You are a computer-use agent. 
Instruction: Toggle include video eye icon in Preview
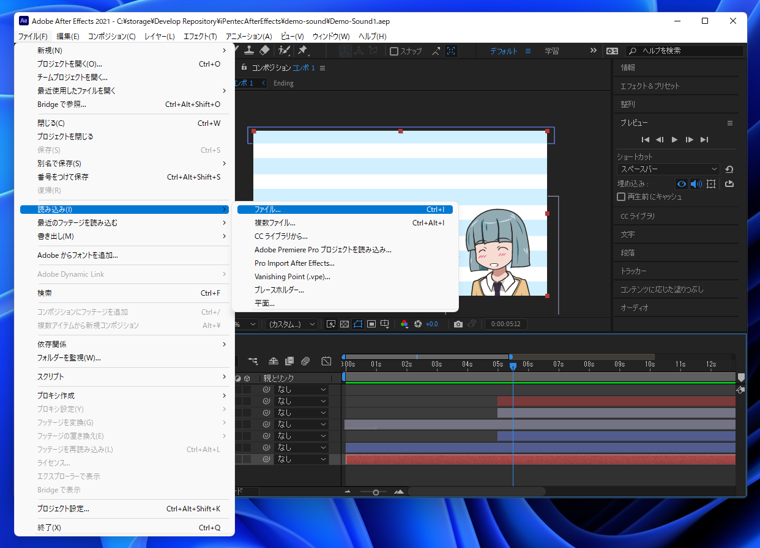(x=681, y=184)
